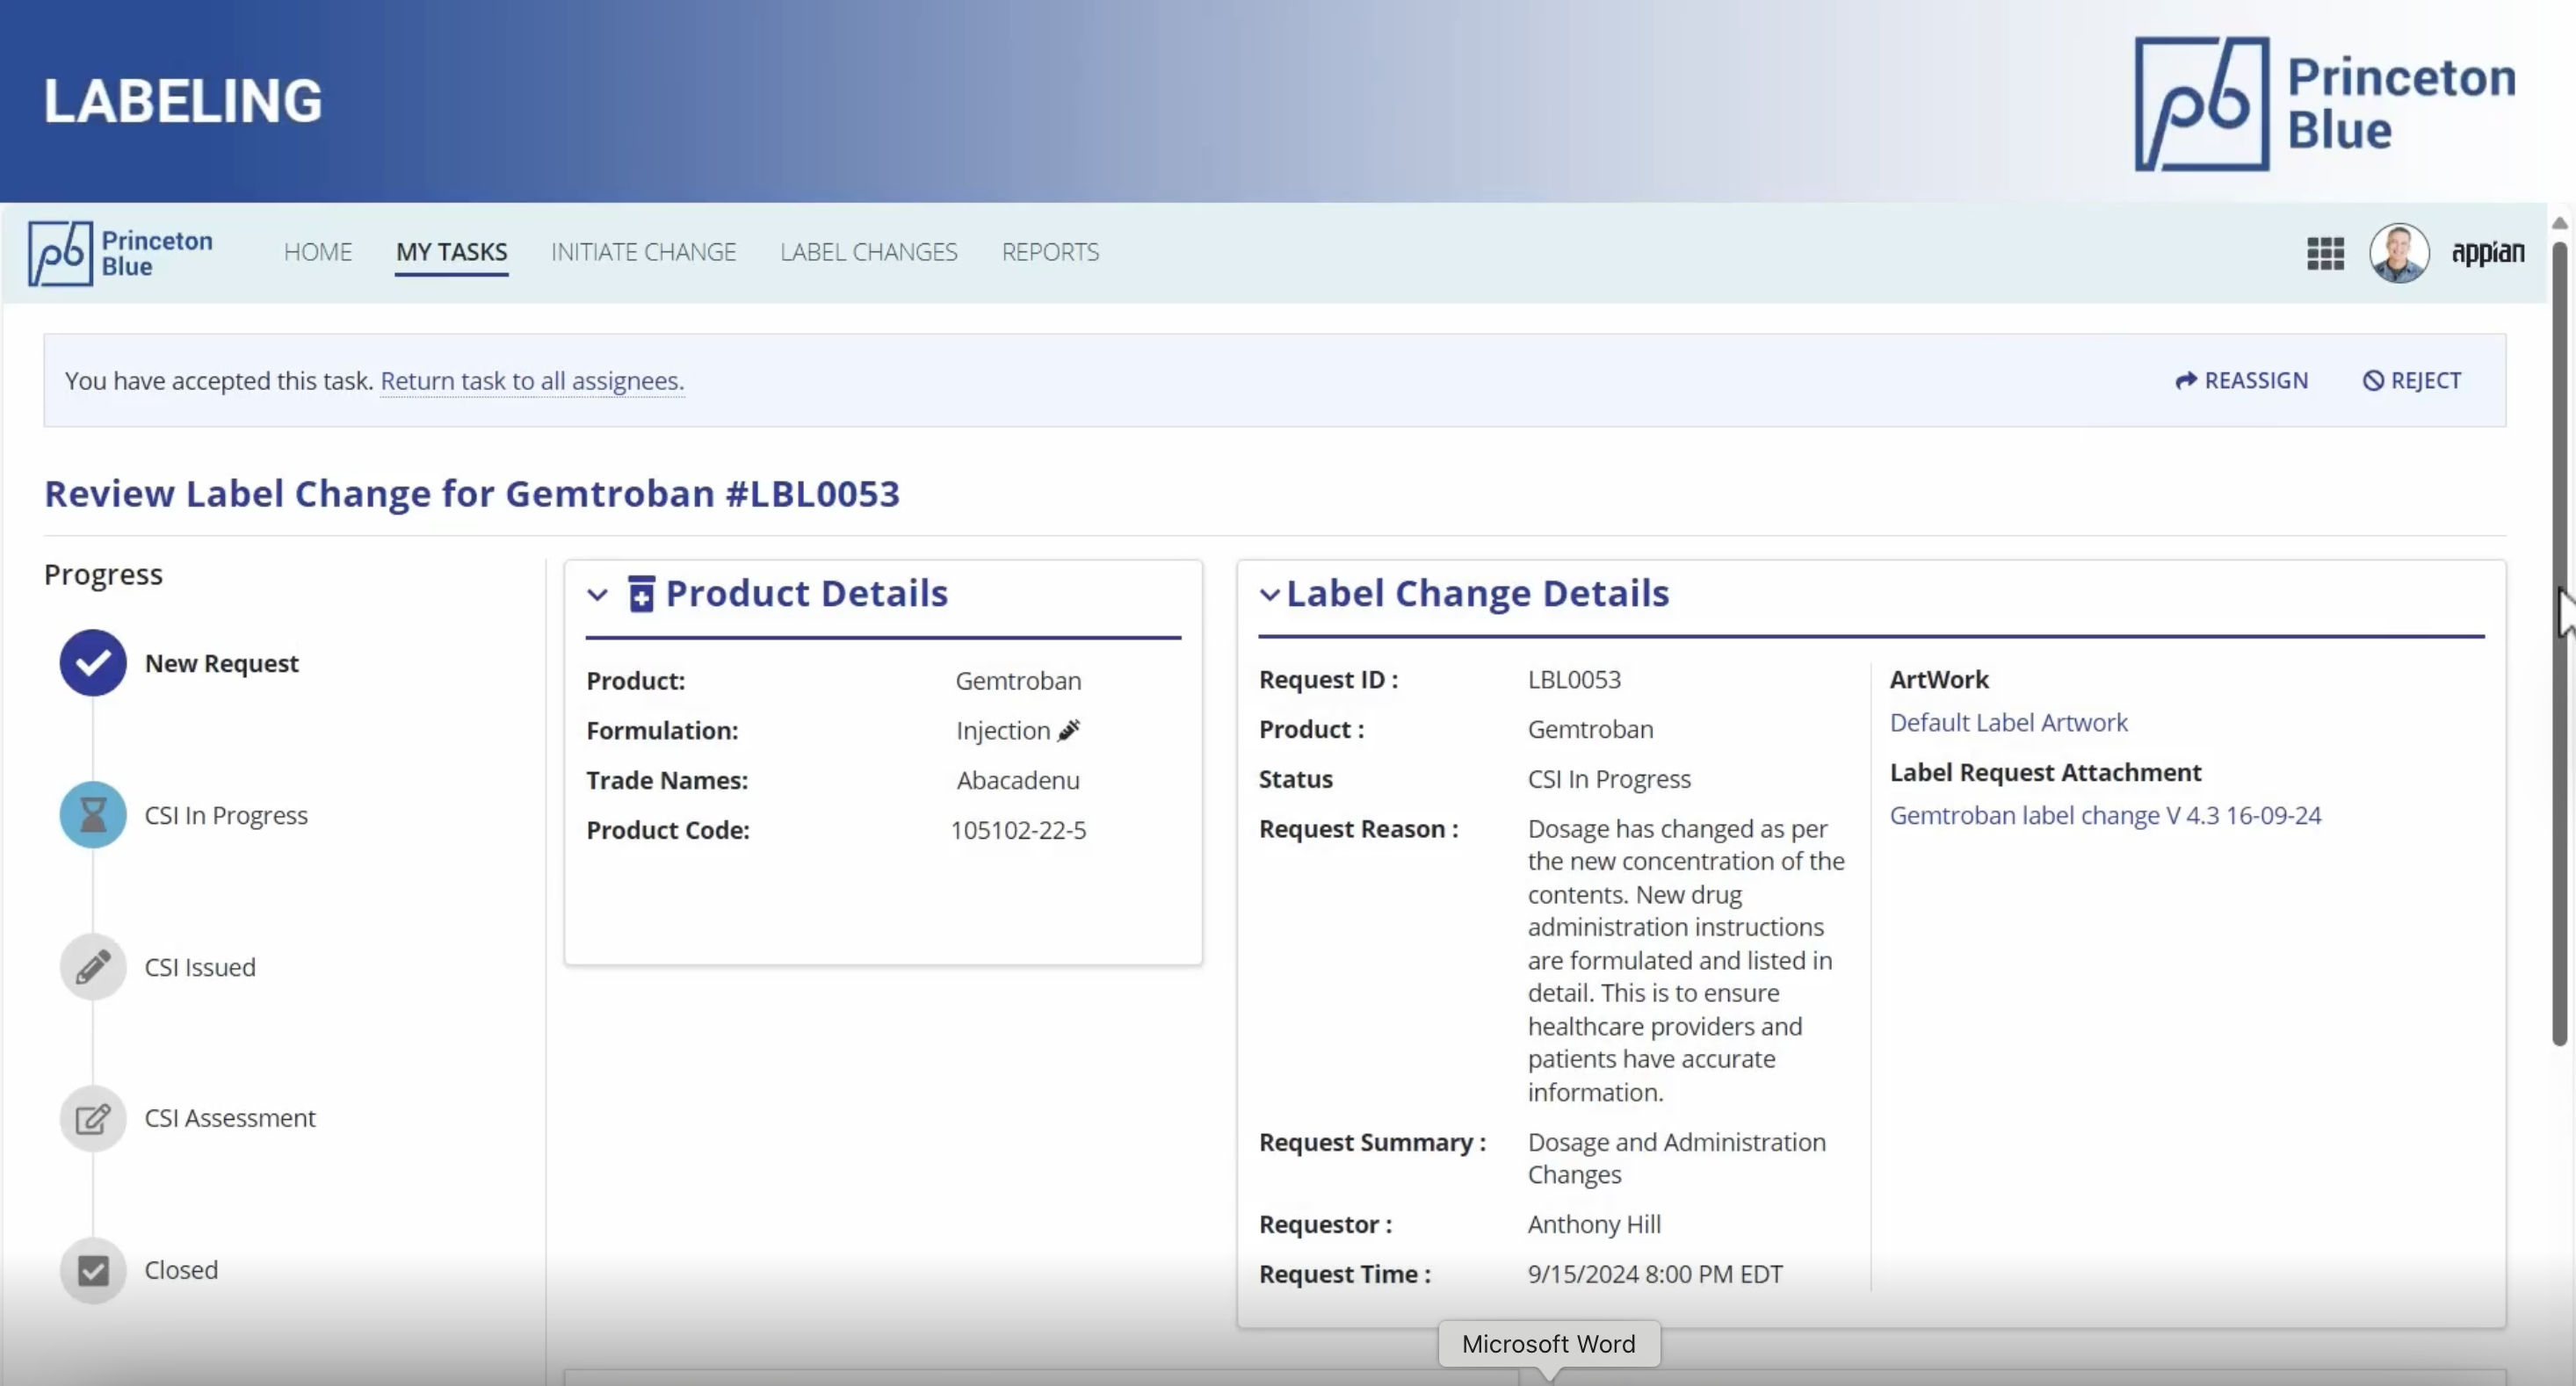Open the apps grid navigation icon

[2325, 253]
